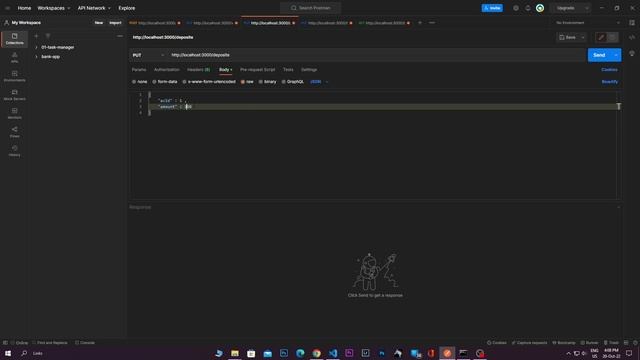
Task: Select the binary body type
Action: (x=267, y=82)
